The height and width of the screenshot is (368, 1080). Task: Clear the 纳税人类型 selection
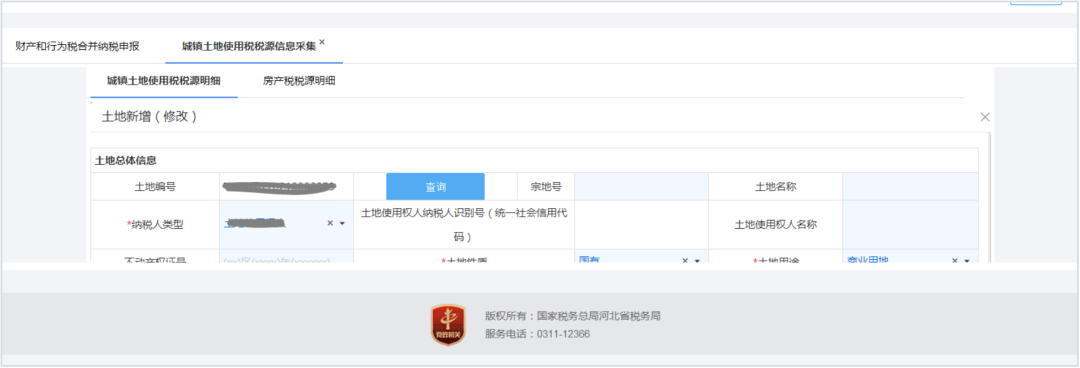[x=330, y=223]
